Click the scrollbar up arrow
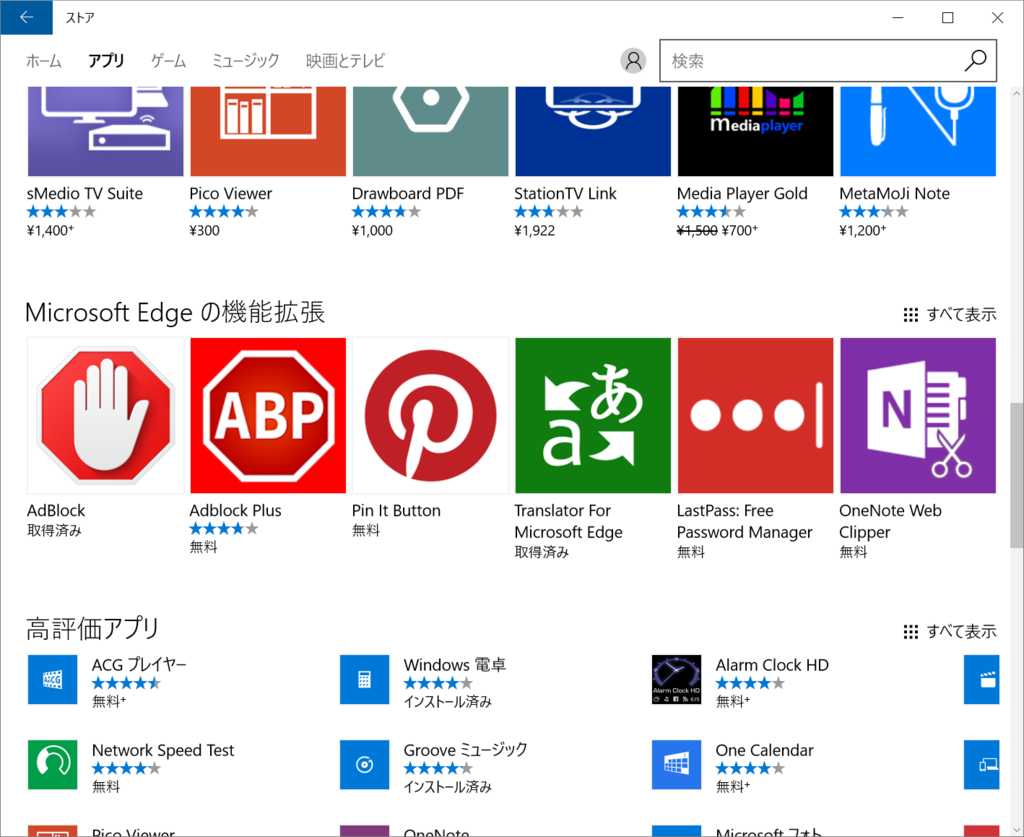This screenshot has width=1024, height=837. coord(1016,93)
